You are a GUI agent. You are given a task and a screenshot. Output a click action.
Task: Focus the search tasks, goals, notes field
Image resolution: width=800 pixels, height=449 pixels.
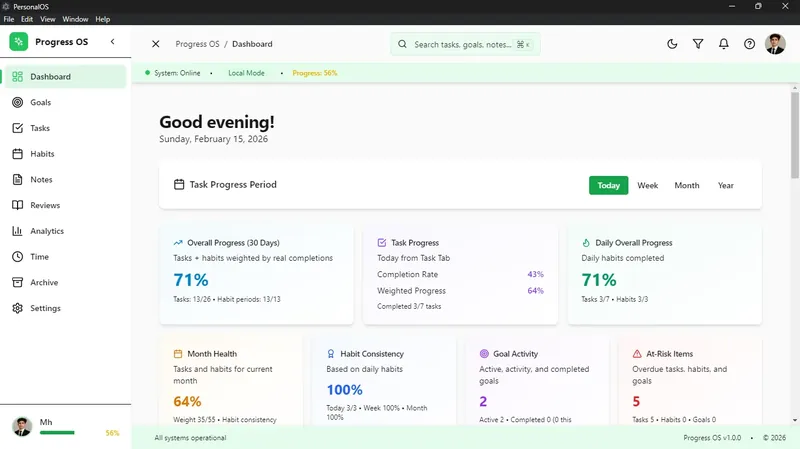click(465, 44)
